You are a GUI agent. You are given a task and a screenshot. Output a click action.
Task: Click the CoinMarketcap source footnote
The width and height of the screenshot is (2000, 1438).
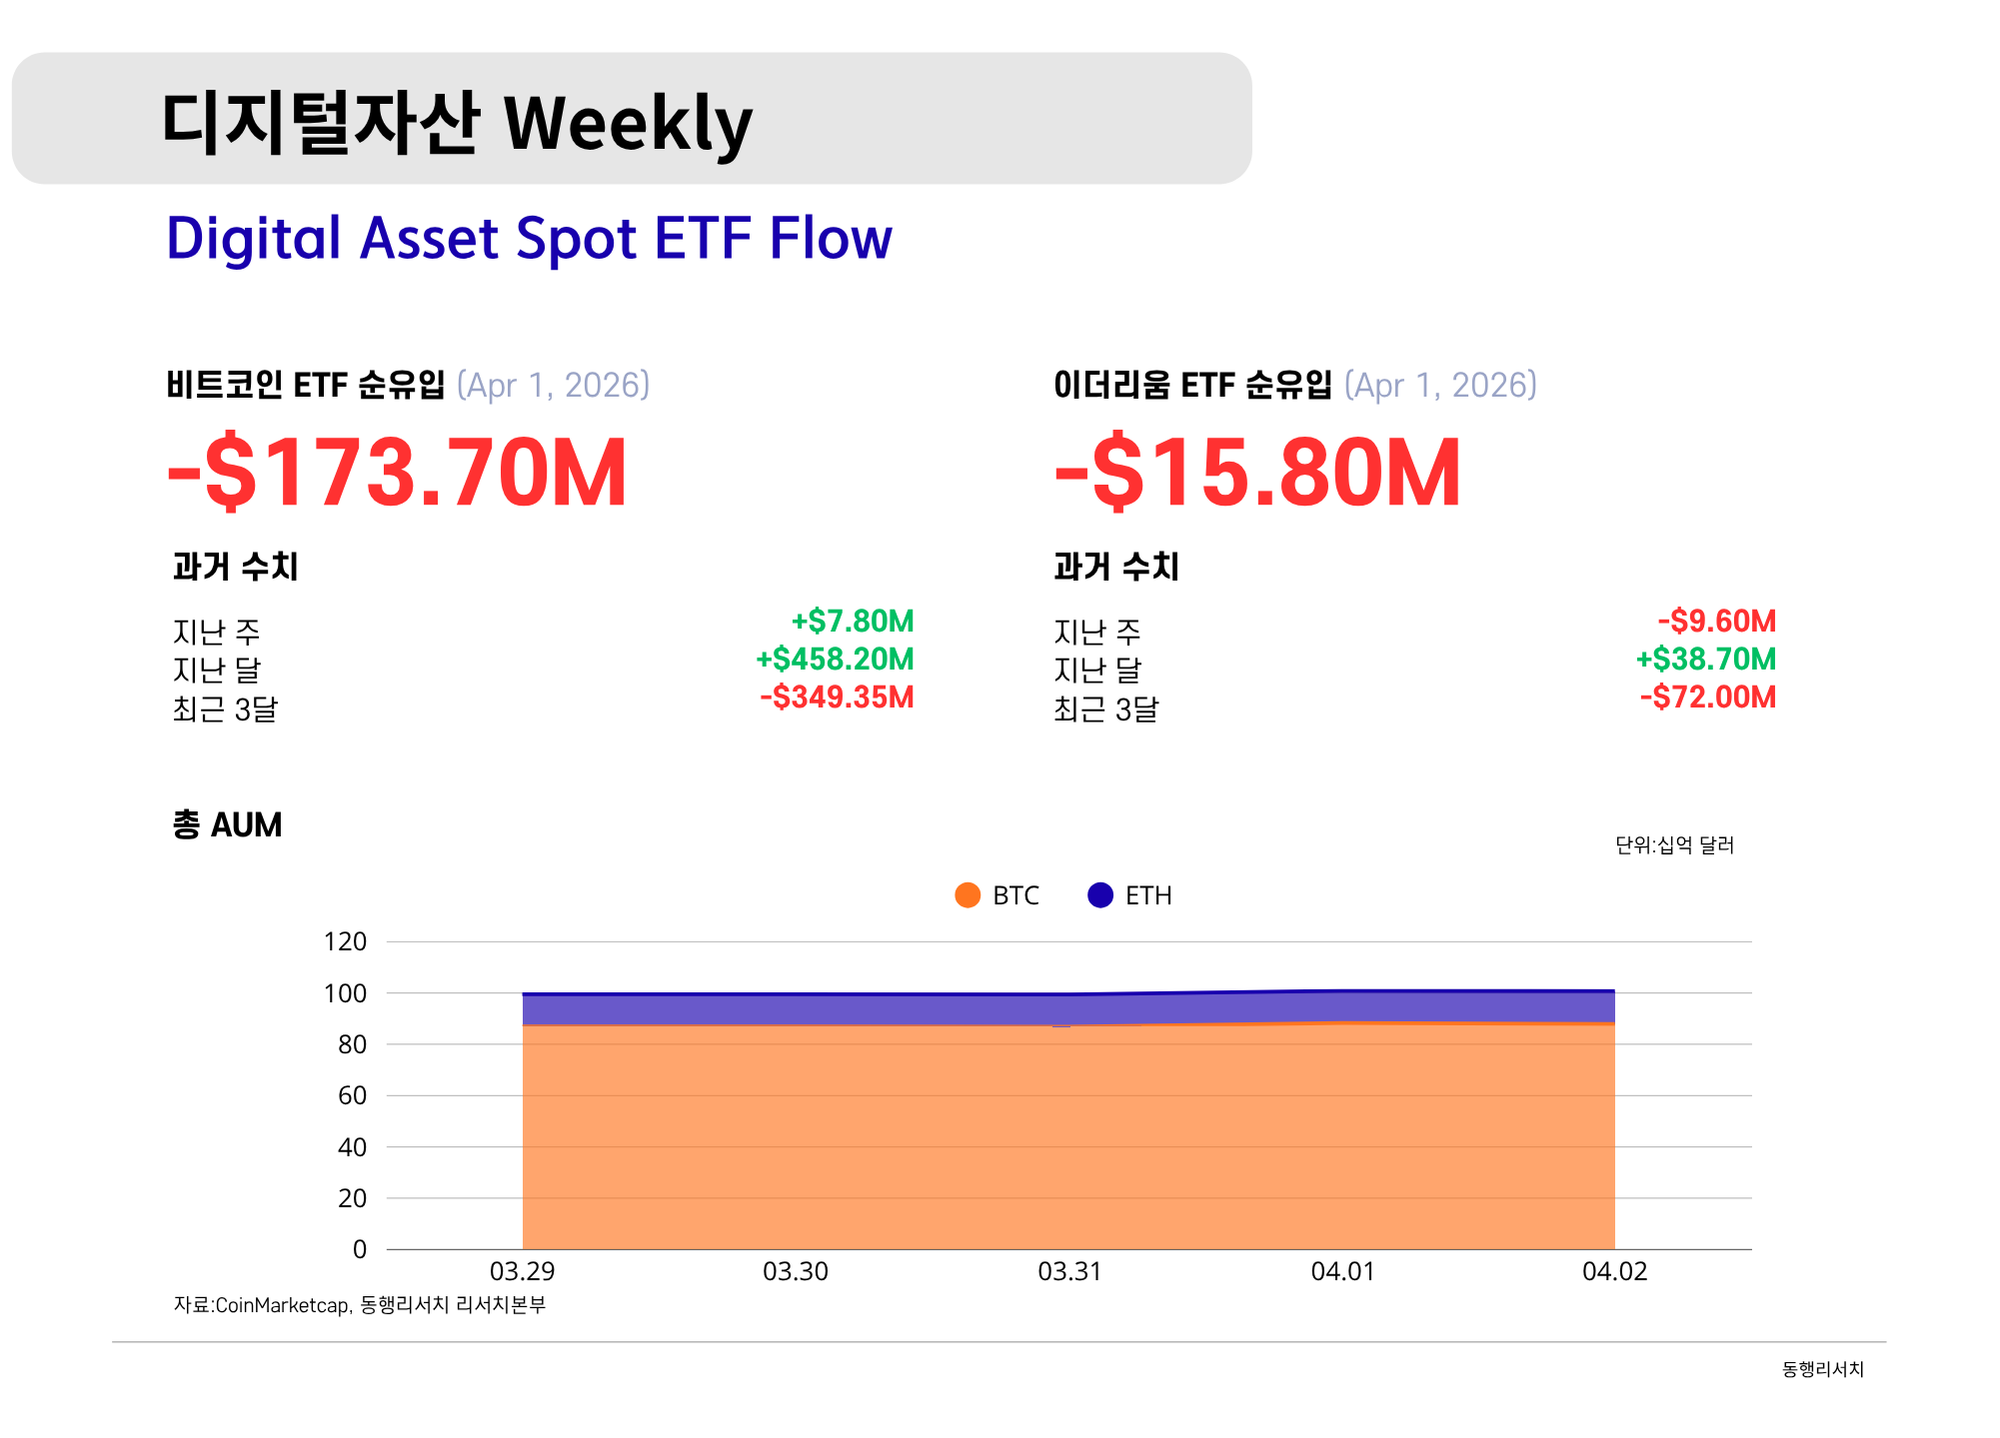coord(359,1304)
